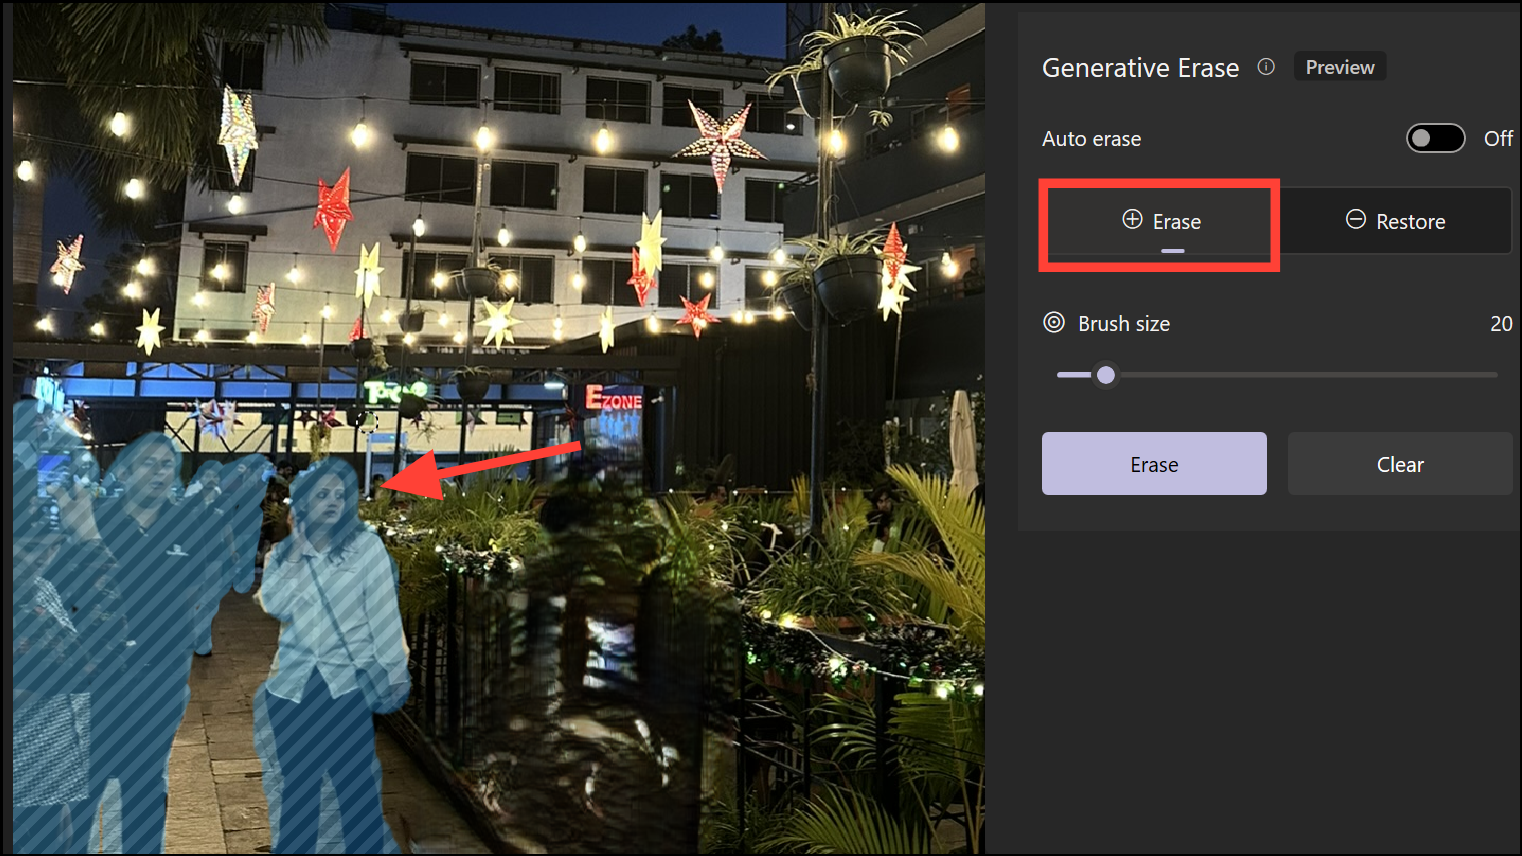The image size is (1522, 856).
Task: Click the Brush size slider handle
Action: click(x=1105, y=375)
